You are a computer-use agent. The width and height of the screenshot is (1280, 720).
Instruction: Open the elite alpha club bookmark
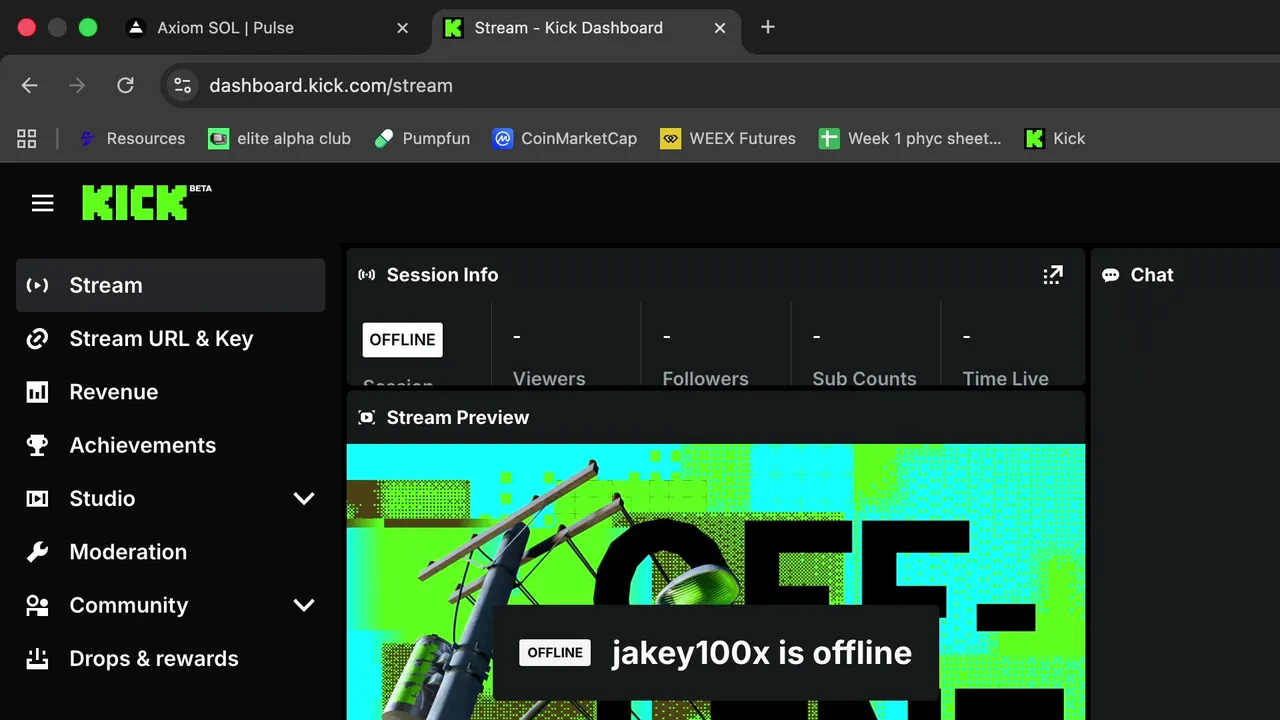pos(279,139)
